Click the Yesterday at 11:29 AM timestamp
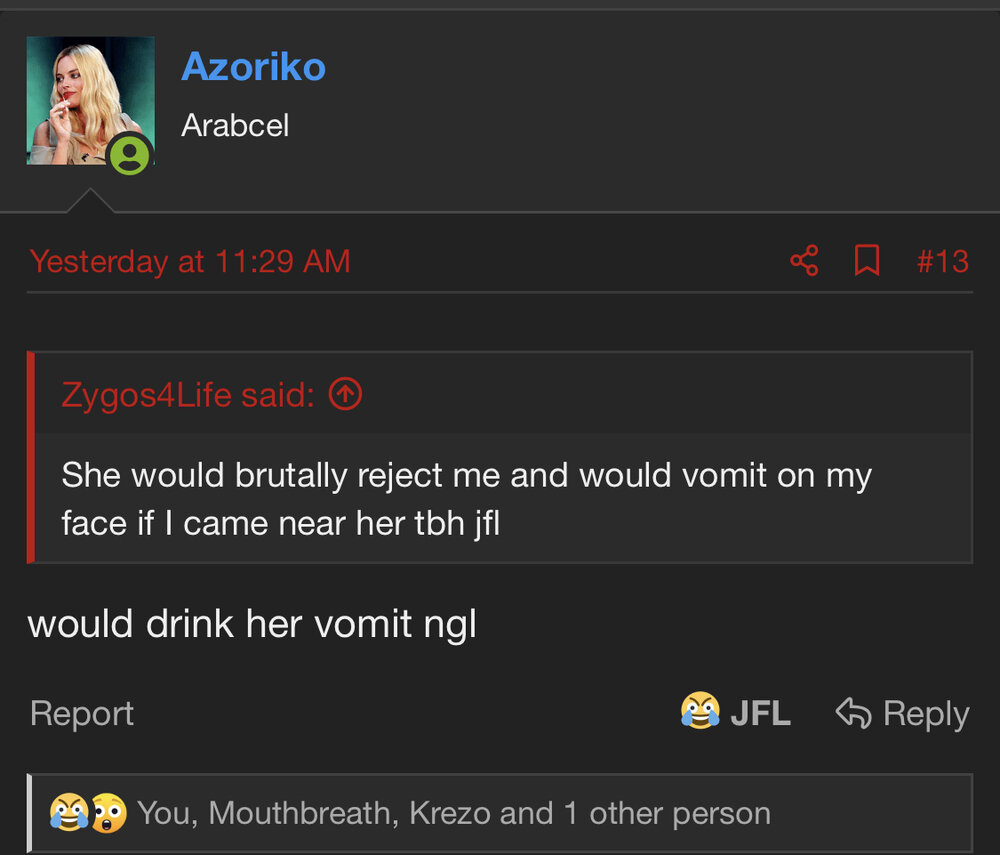The width and height of the screenshot is (1000, 855). click(190, 261)
